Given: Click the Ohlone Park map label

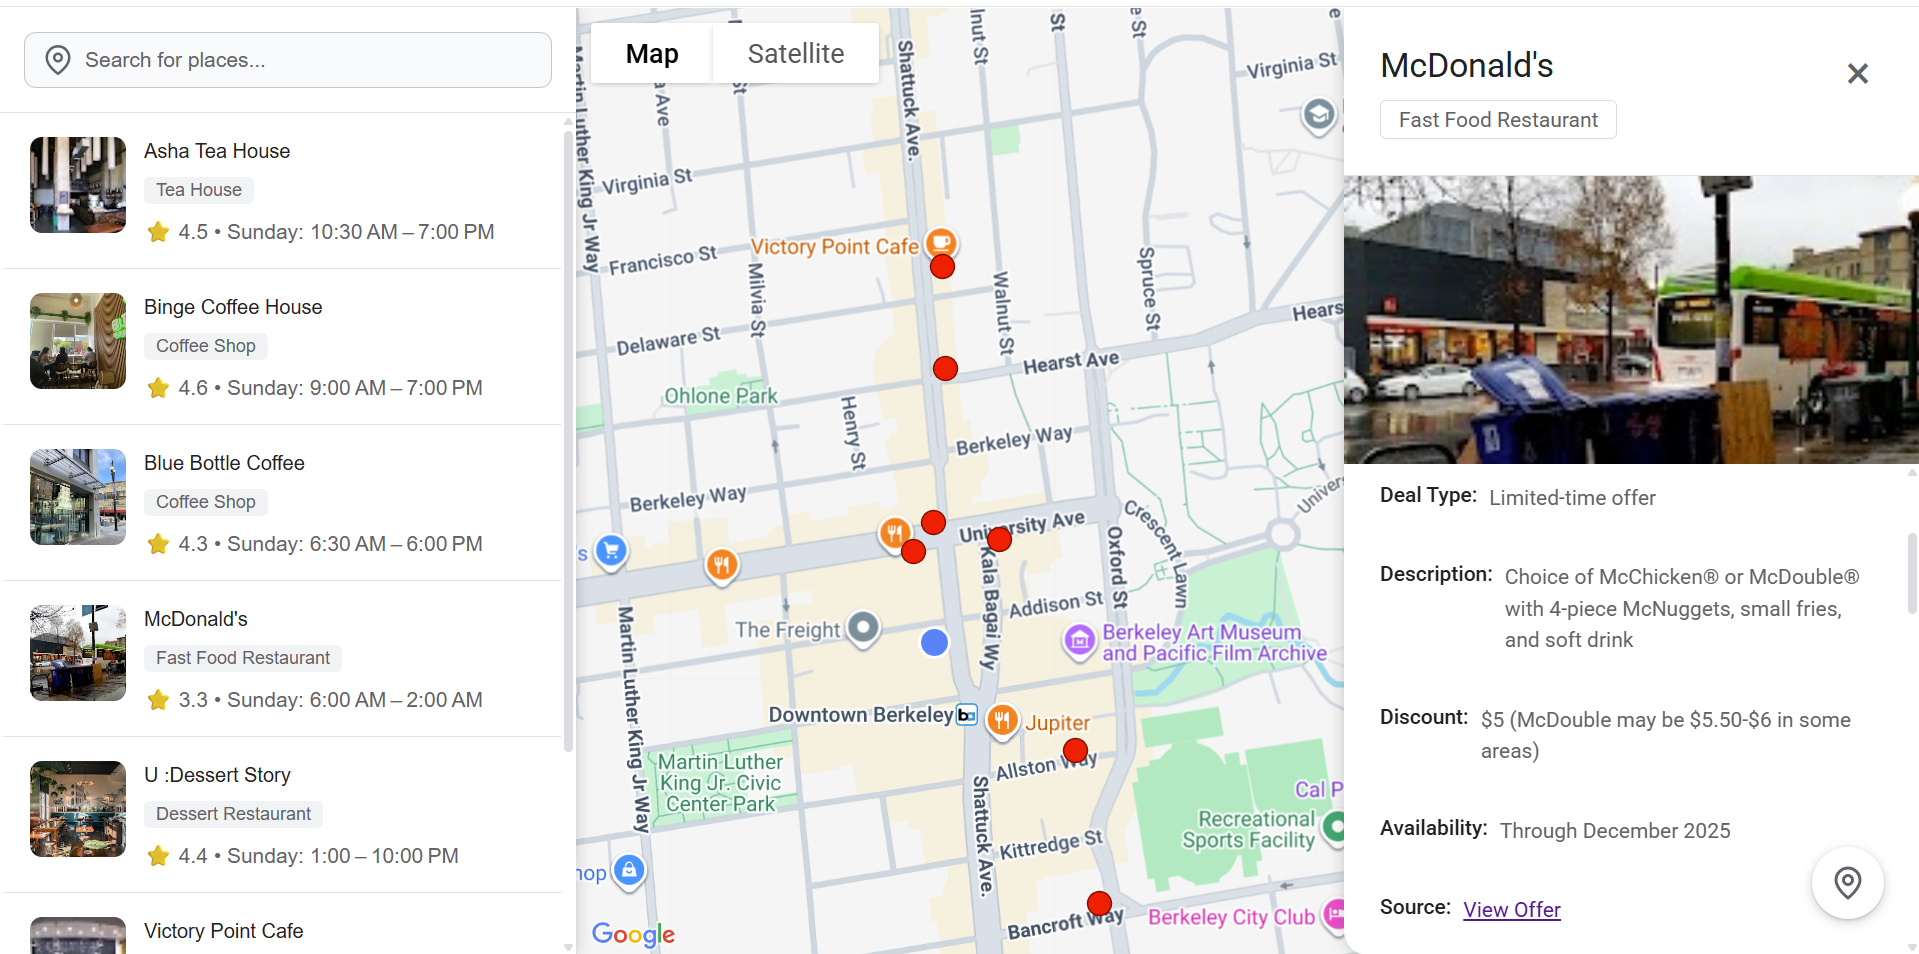Looking at the screenshot, I should (721, 396).
